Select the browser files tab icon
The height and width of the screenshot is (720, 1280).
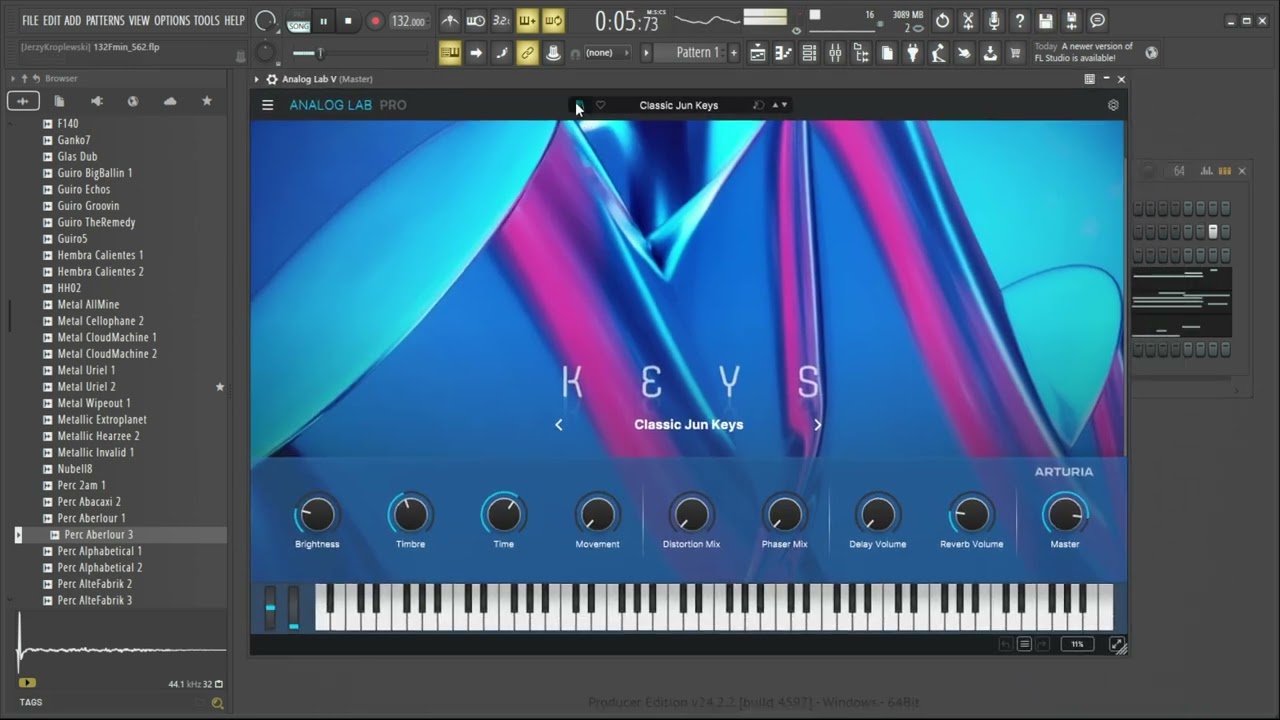[59, 101]
